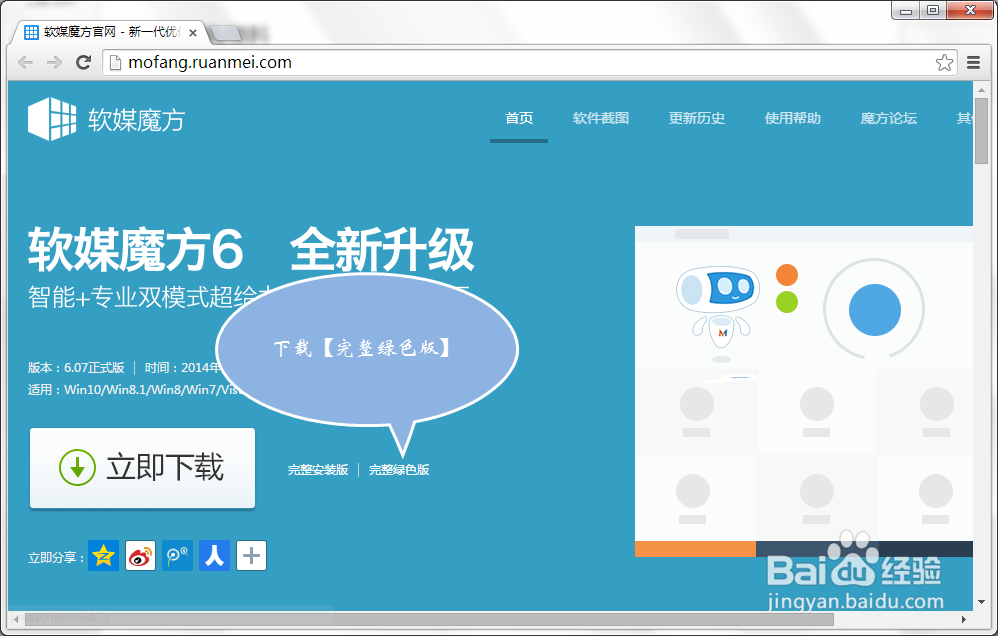Viewport: 998px width, 636px height.
Task: Click the 版本：6.07正式版 text
Action: pos(76,368)
